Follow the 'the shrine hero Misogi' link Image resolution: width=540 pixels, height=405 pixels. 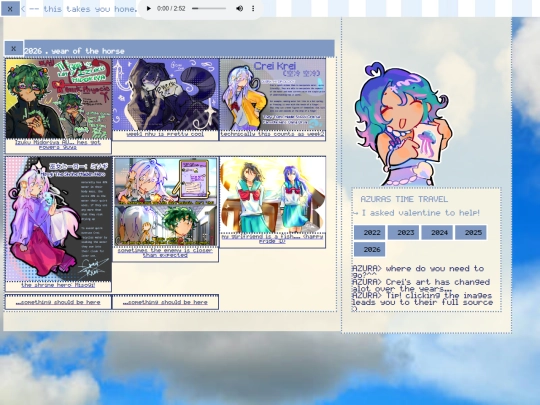pos(58,285)
